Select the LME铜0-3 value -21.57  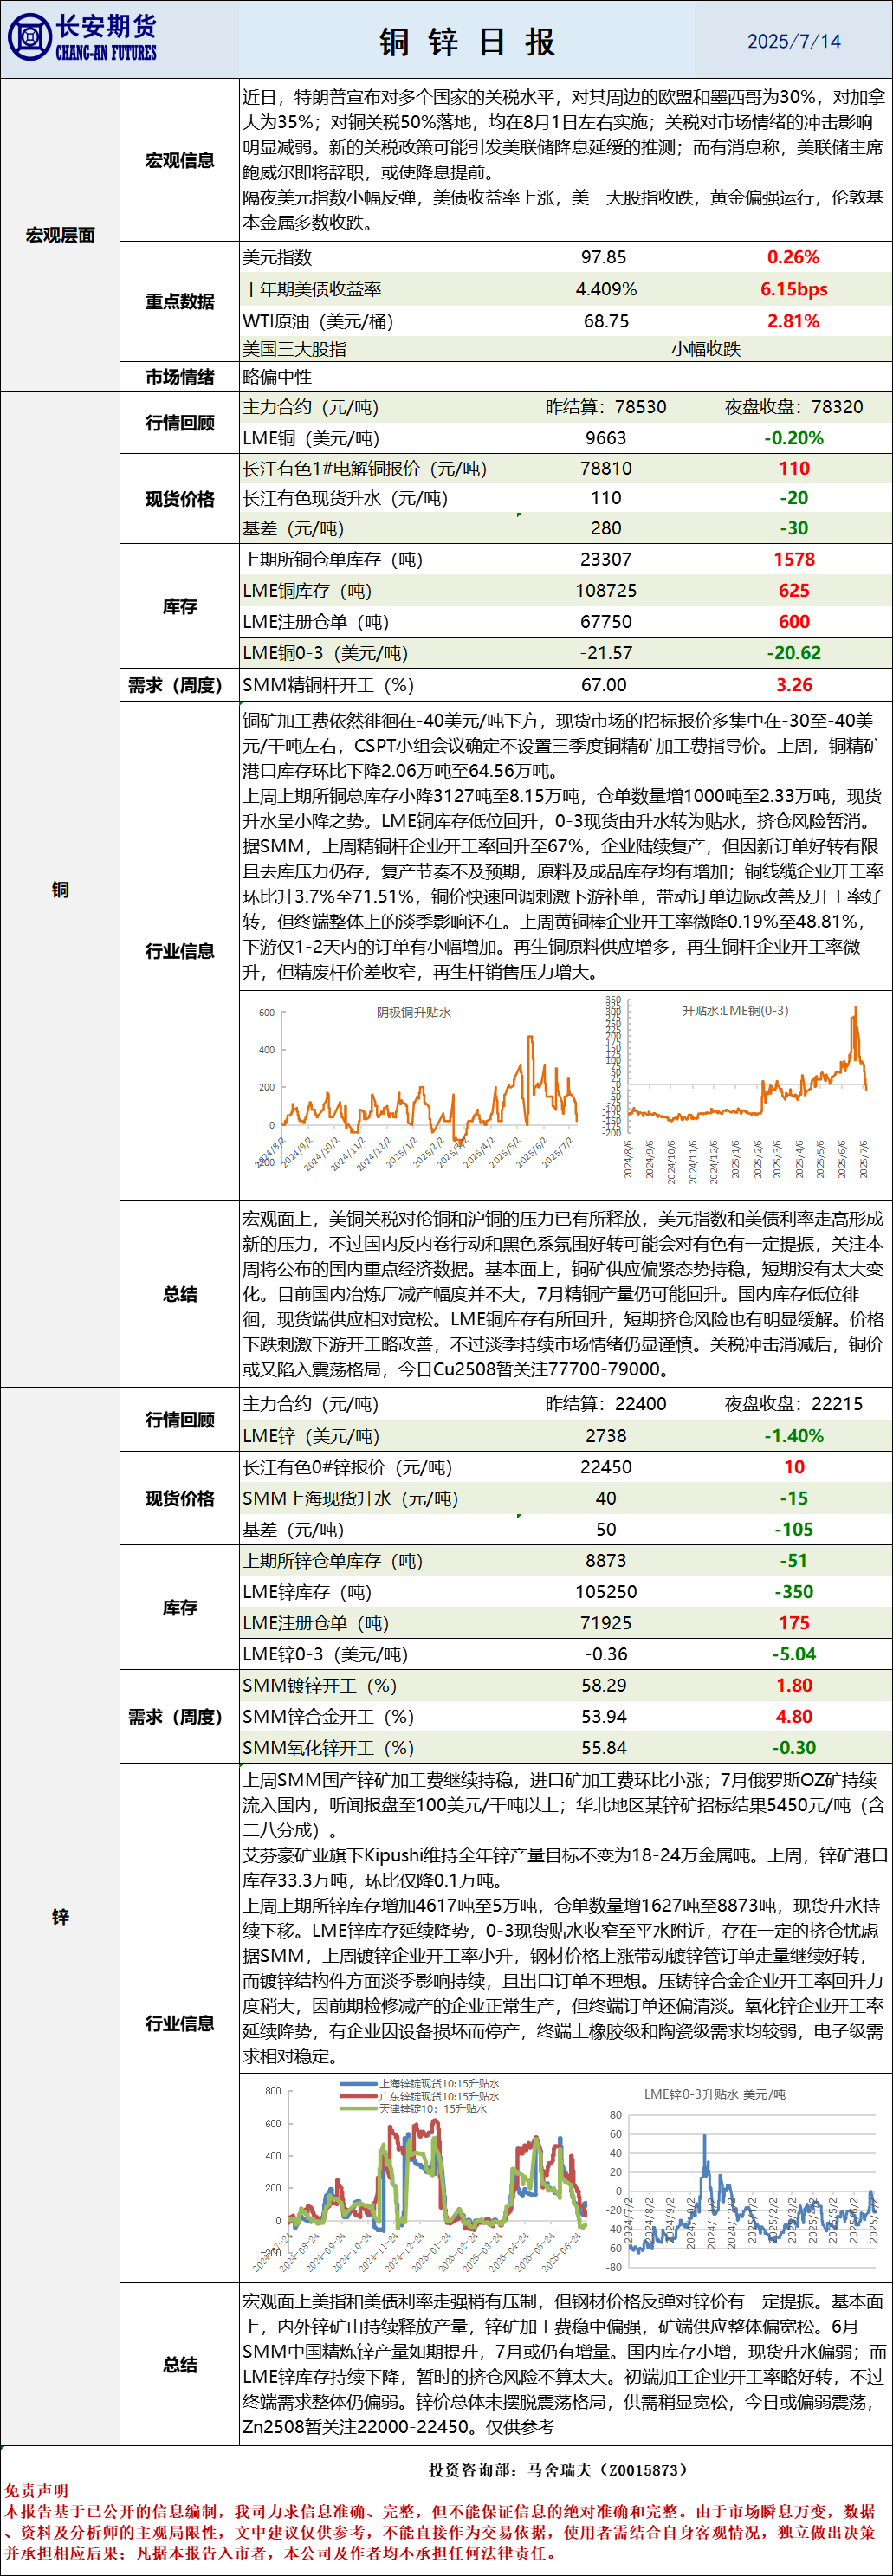[x=606, y=653]
